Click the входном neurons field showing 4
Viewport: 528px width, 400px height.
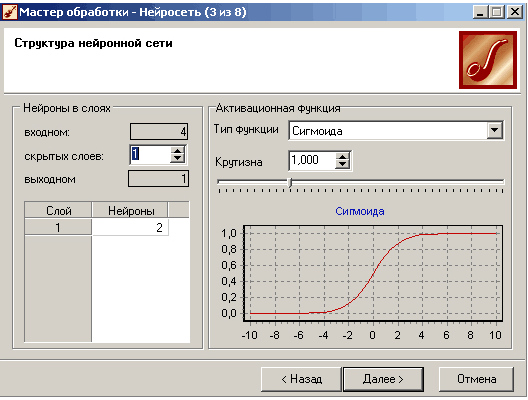159,131
